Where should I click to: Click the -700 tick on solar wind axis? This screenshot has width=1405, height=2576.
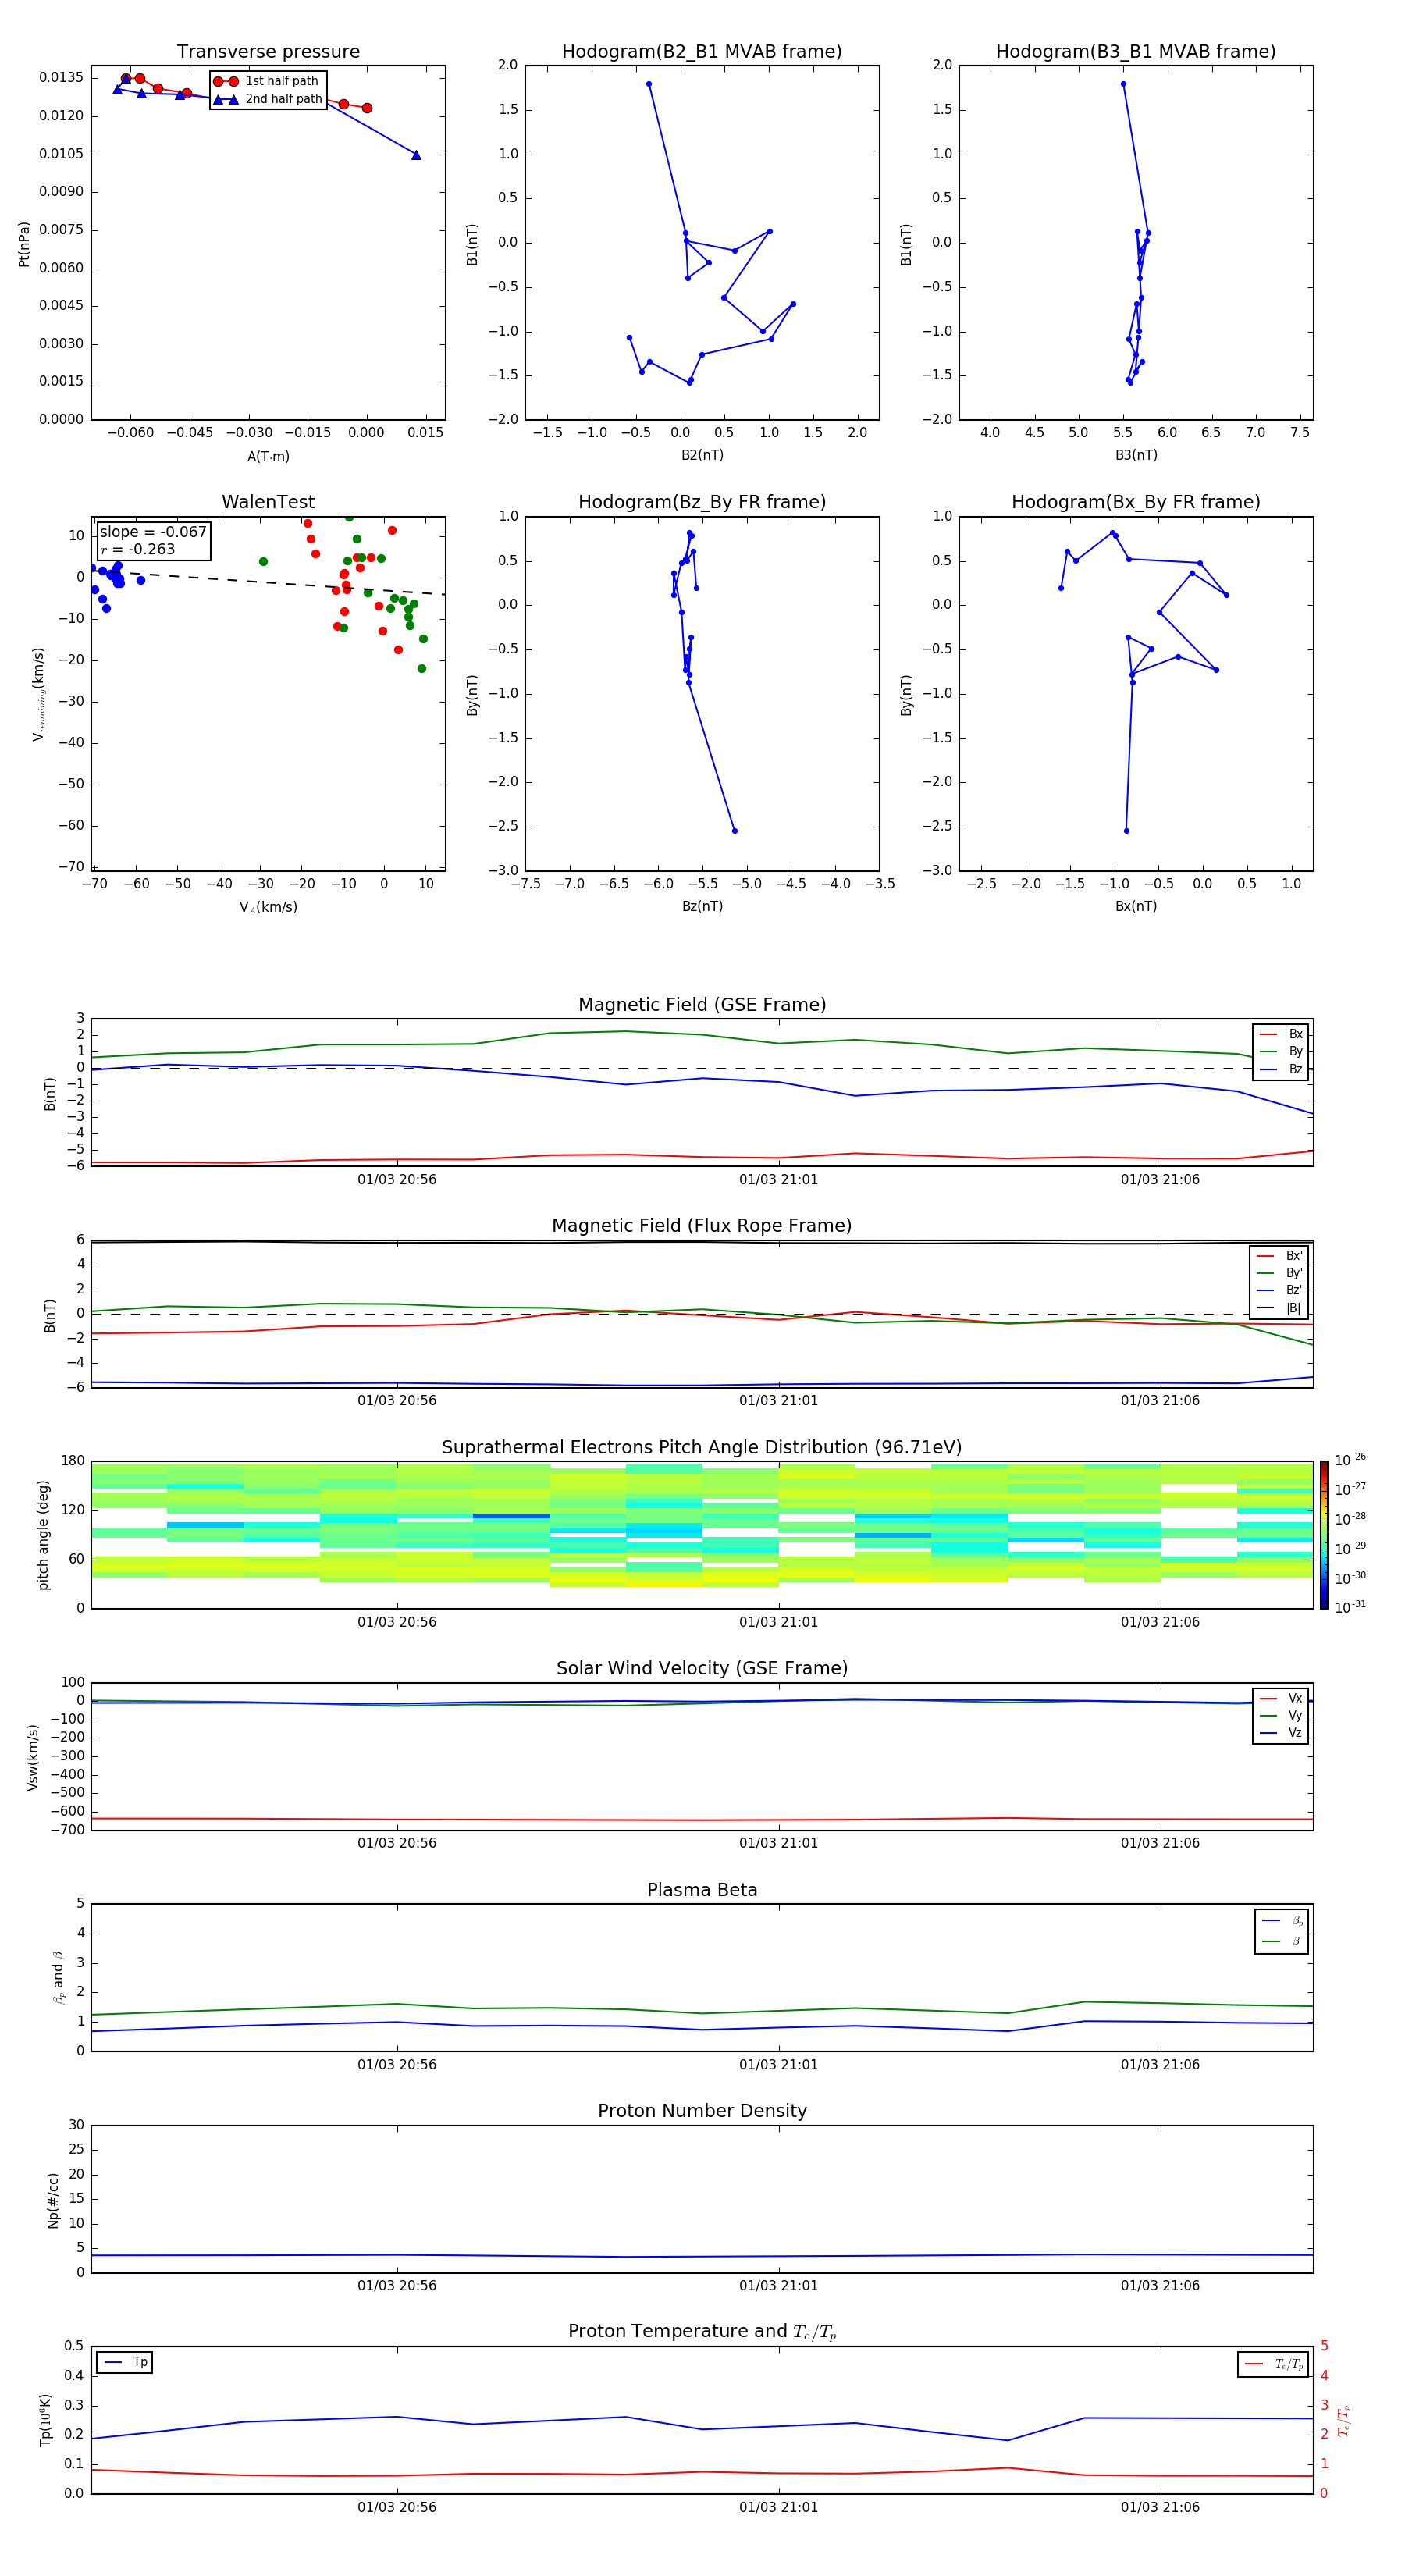pyautogui.click(x=68, y=1830)
